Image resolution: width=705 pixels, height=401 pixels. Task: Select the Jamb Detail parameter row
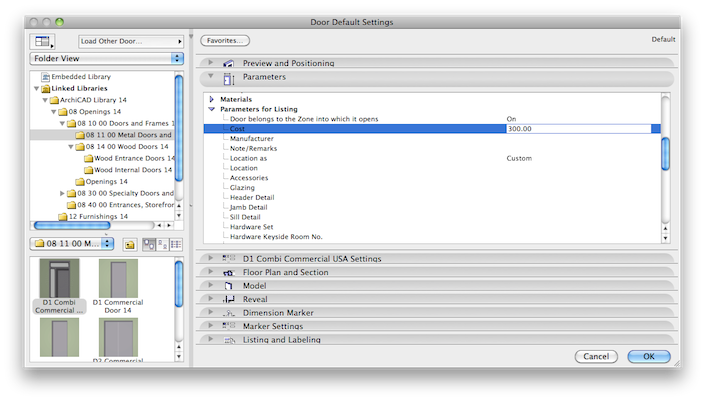pyautogui.click(x=432, y=207)
